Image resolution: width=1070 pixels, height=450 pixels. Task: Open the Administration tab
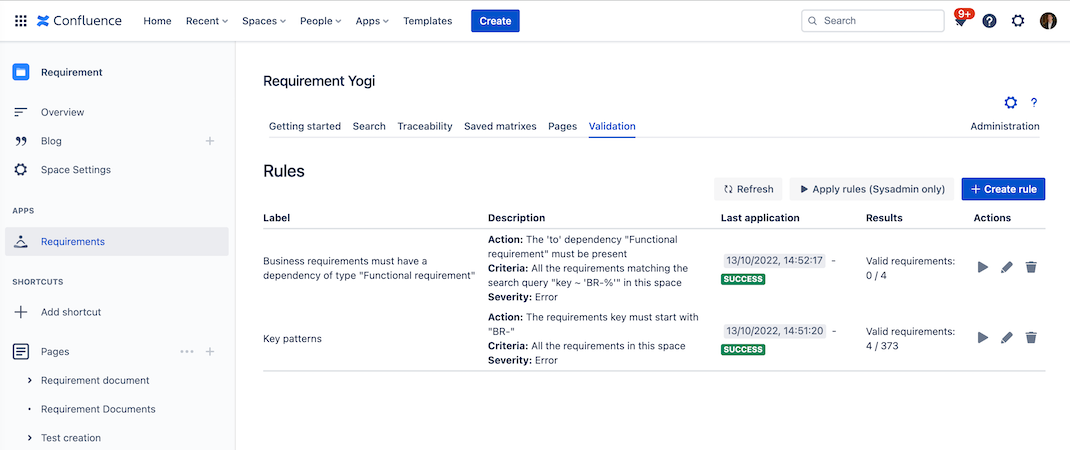pos(1005,126)
